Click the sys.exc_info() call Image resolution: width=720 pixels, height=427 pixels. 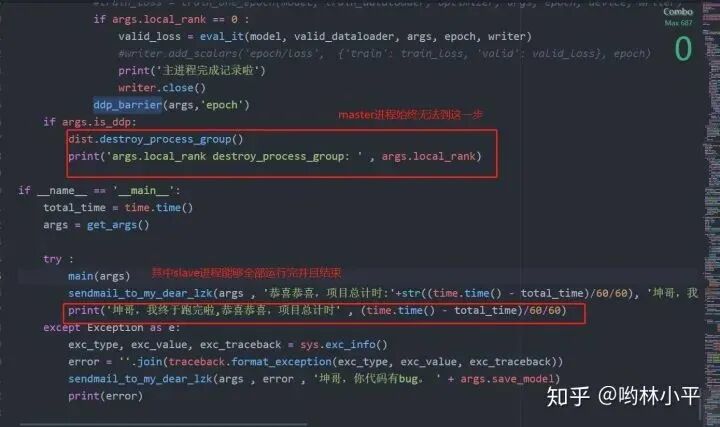[x=344, y=345]
